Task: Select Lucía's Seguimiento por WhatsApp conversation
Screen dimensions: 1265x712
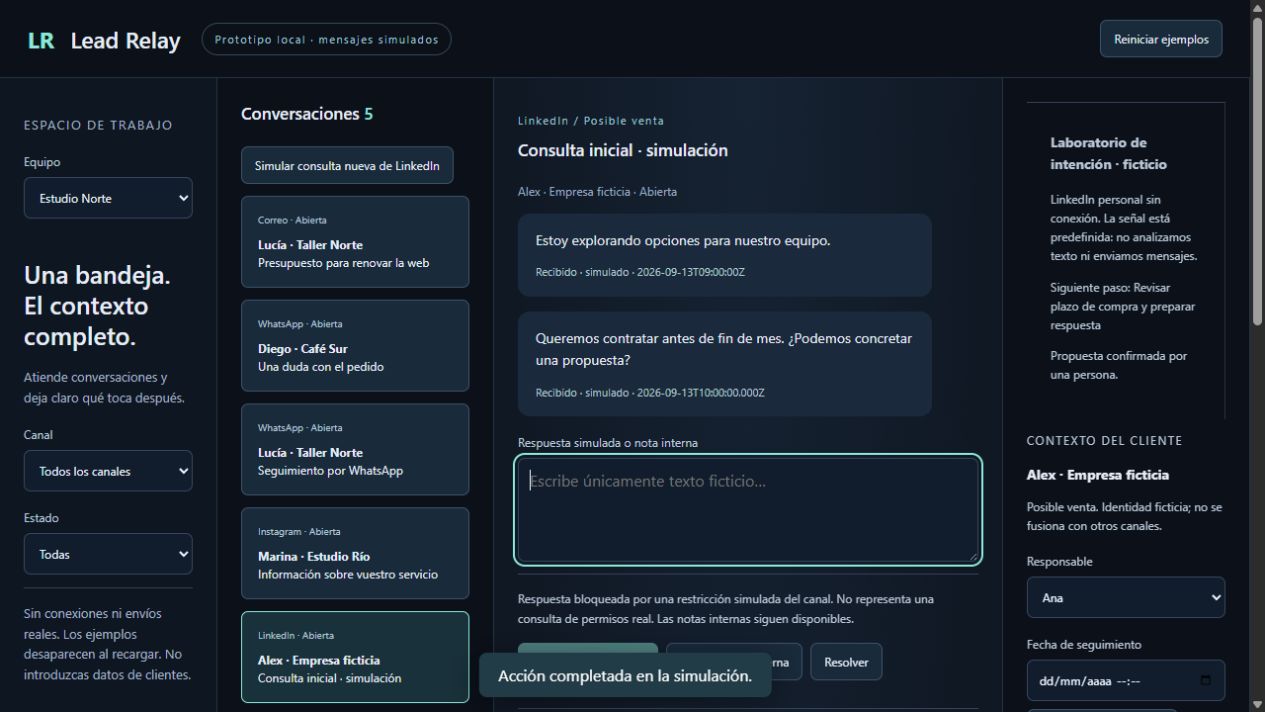Action: tap(355, 450)
